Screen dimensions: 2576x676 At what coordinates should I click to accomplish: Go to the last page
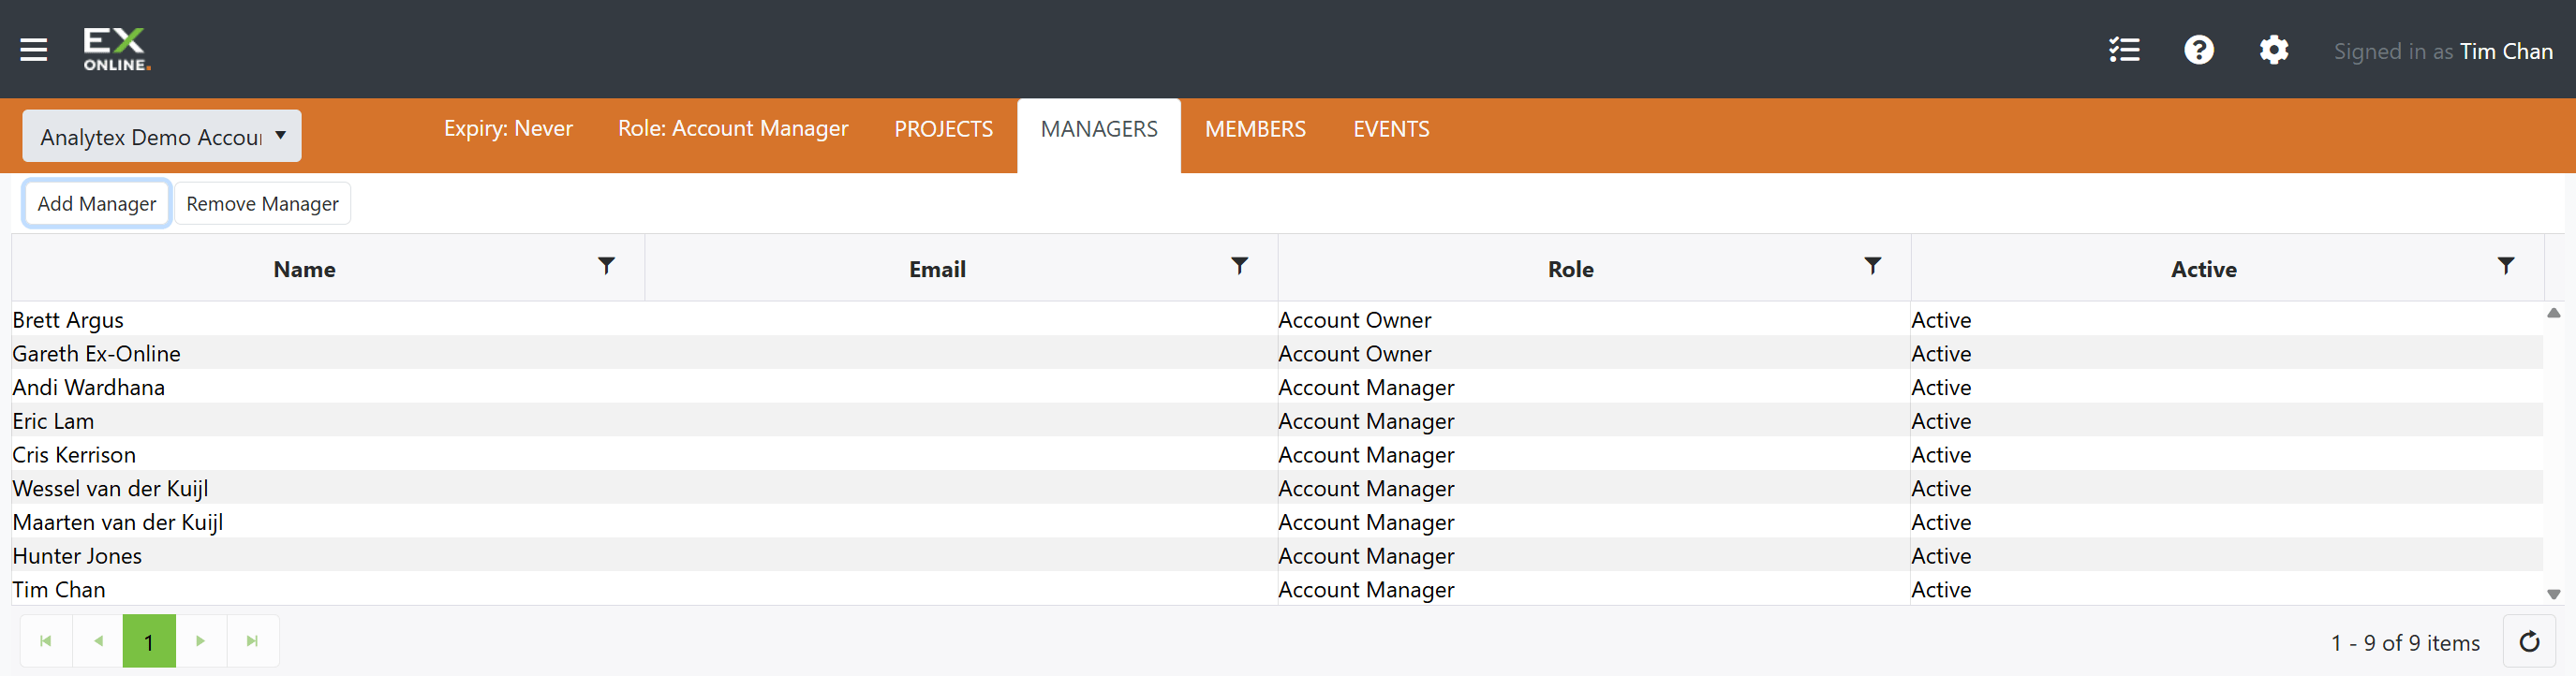point(253,642)
